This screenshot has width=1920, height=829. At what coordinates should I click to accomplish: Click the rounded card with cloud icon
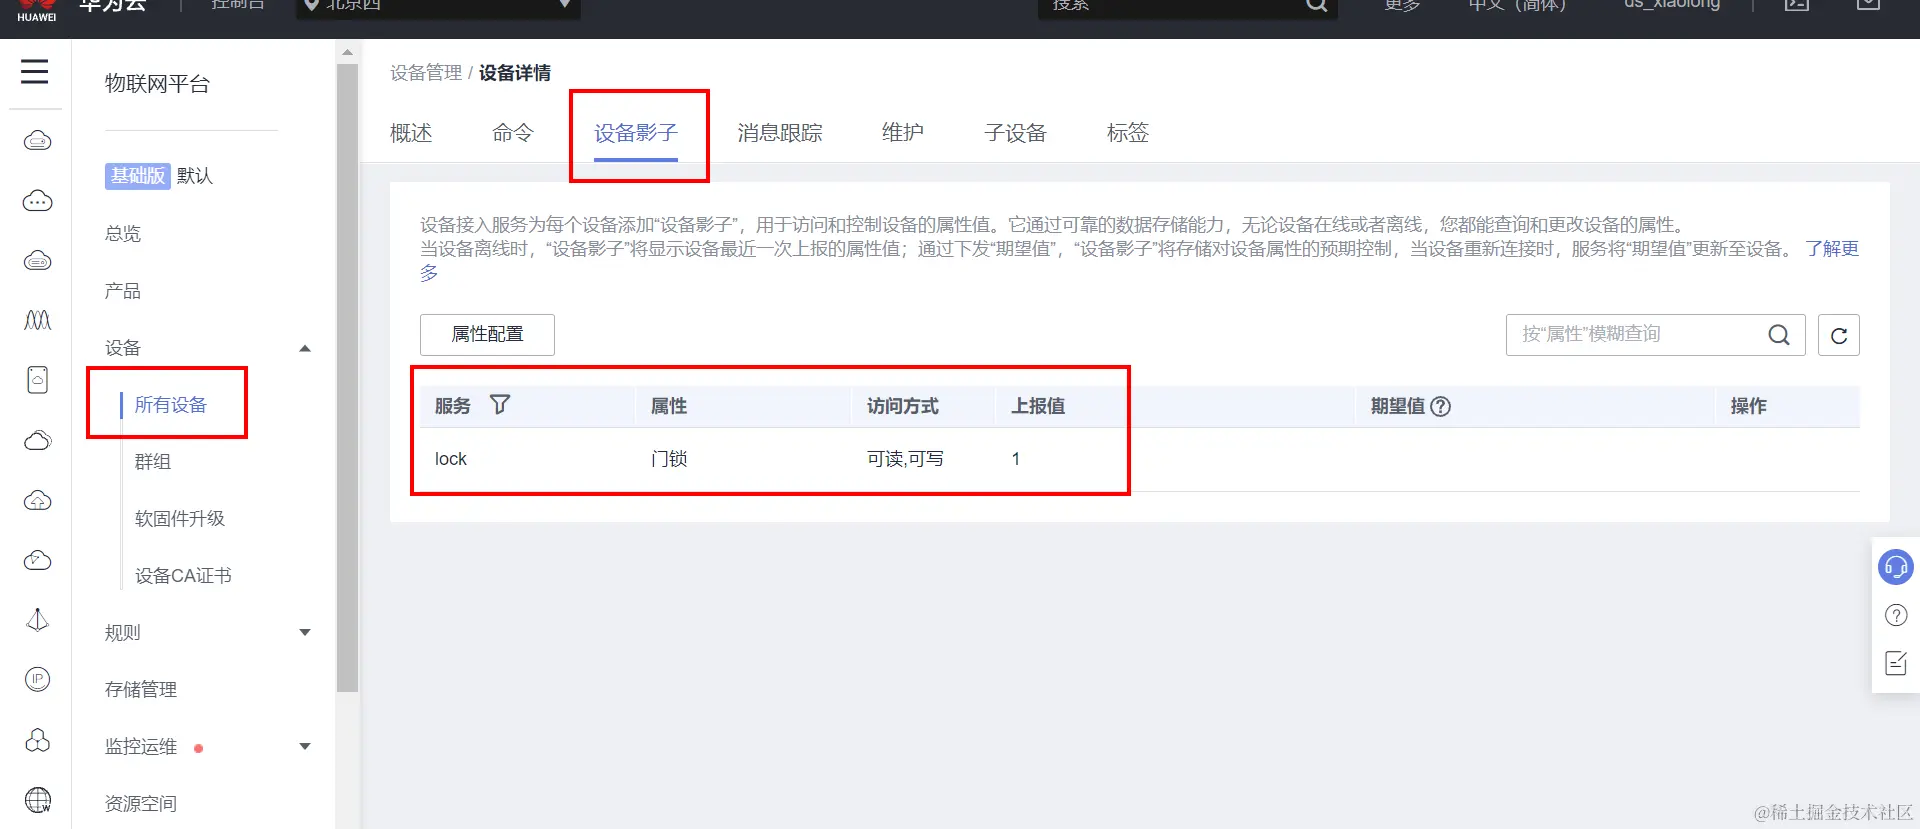[37, 380]
